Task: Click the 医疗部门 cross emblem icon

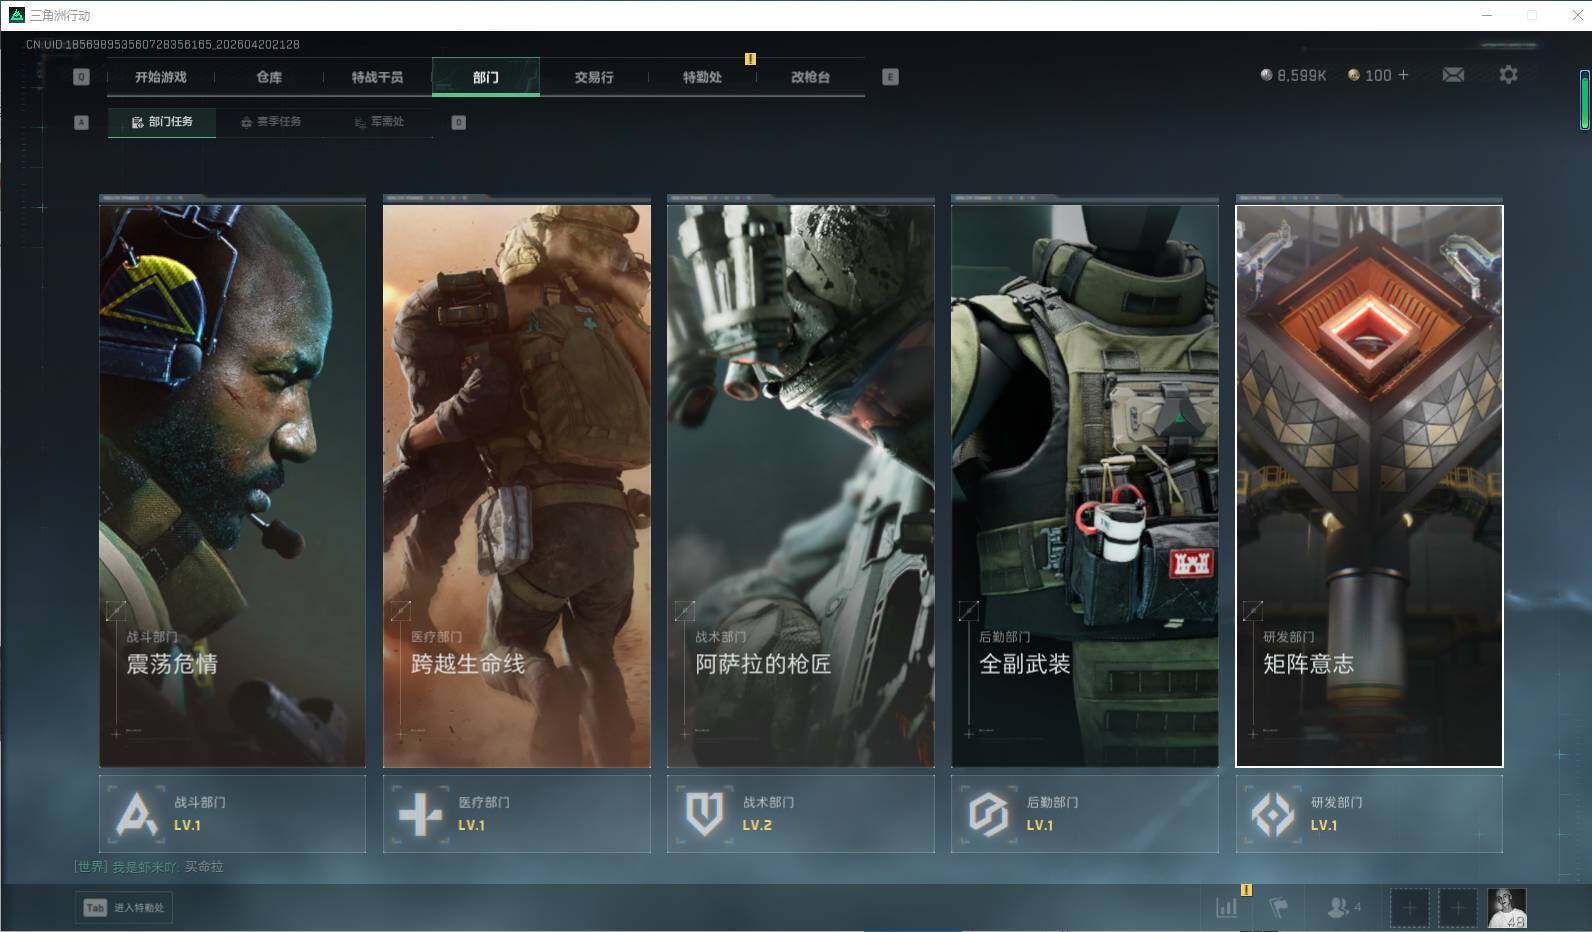Action: coord(420,814)
